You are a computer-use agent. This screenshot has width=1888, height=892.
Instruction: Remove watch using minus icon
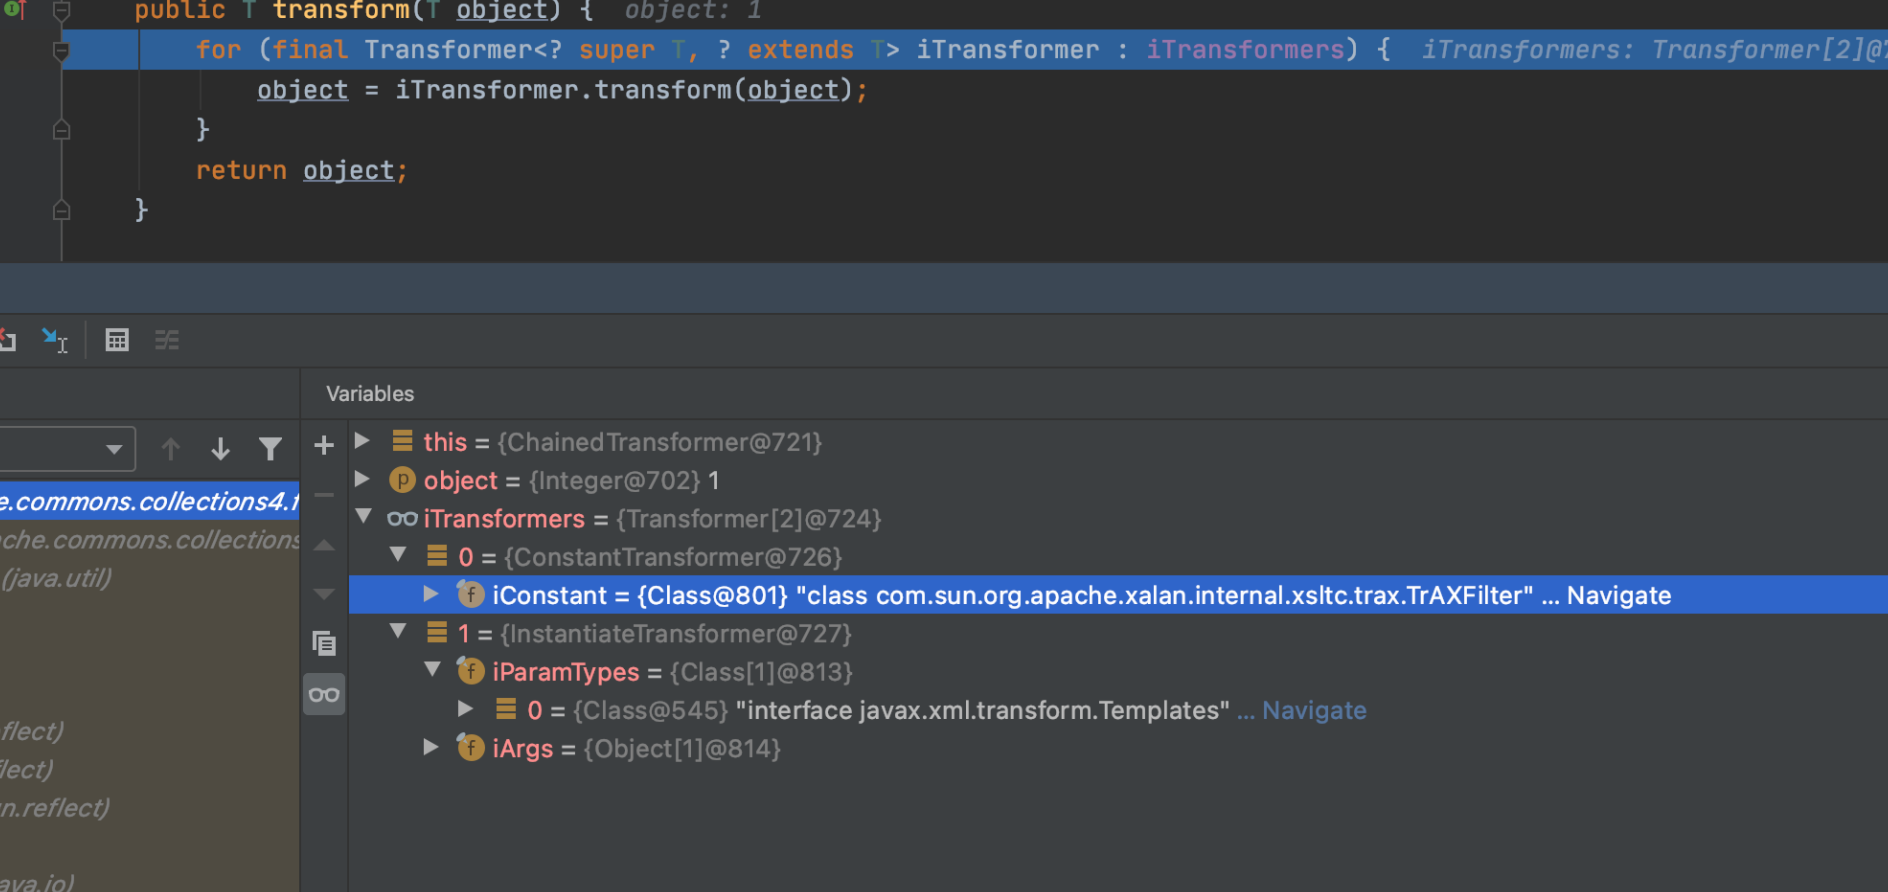point(324,495)
